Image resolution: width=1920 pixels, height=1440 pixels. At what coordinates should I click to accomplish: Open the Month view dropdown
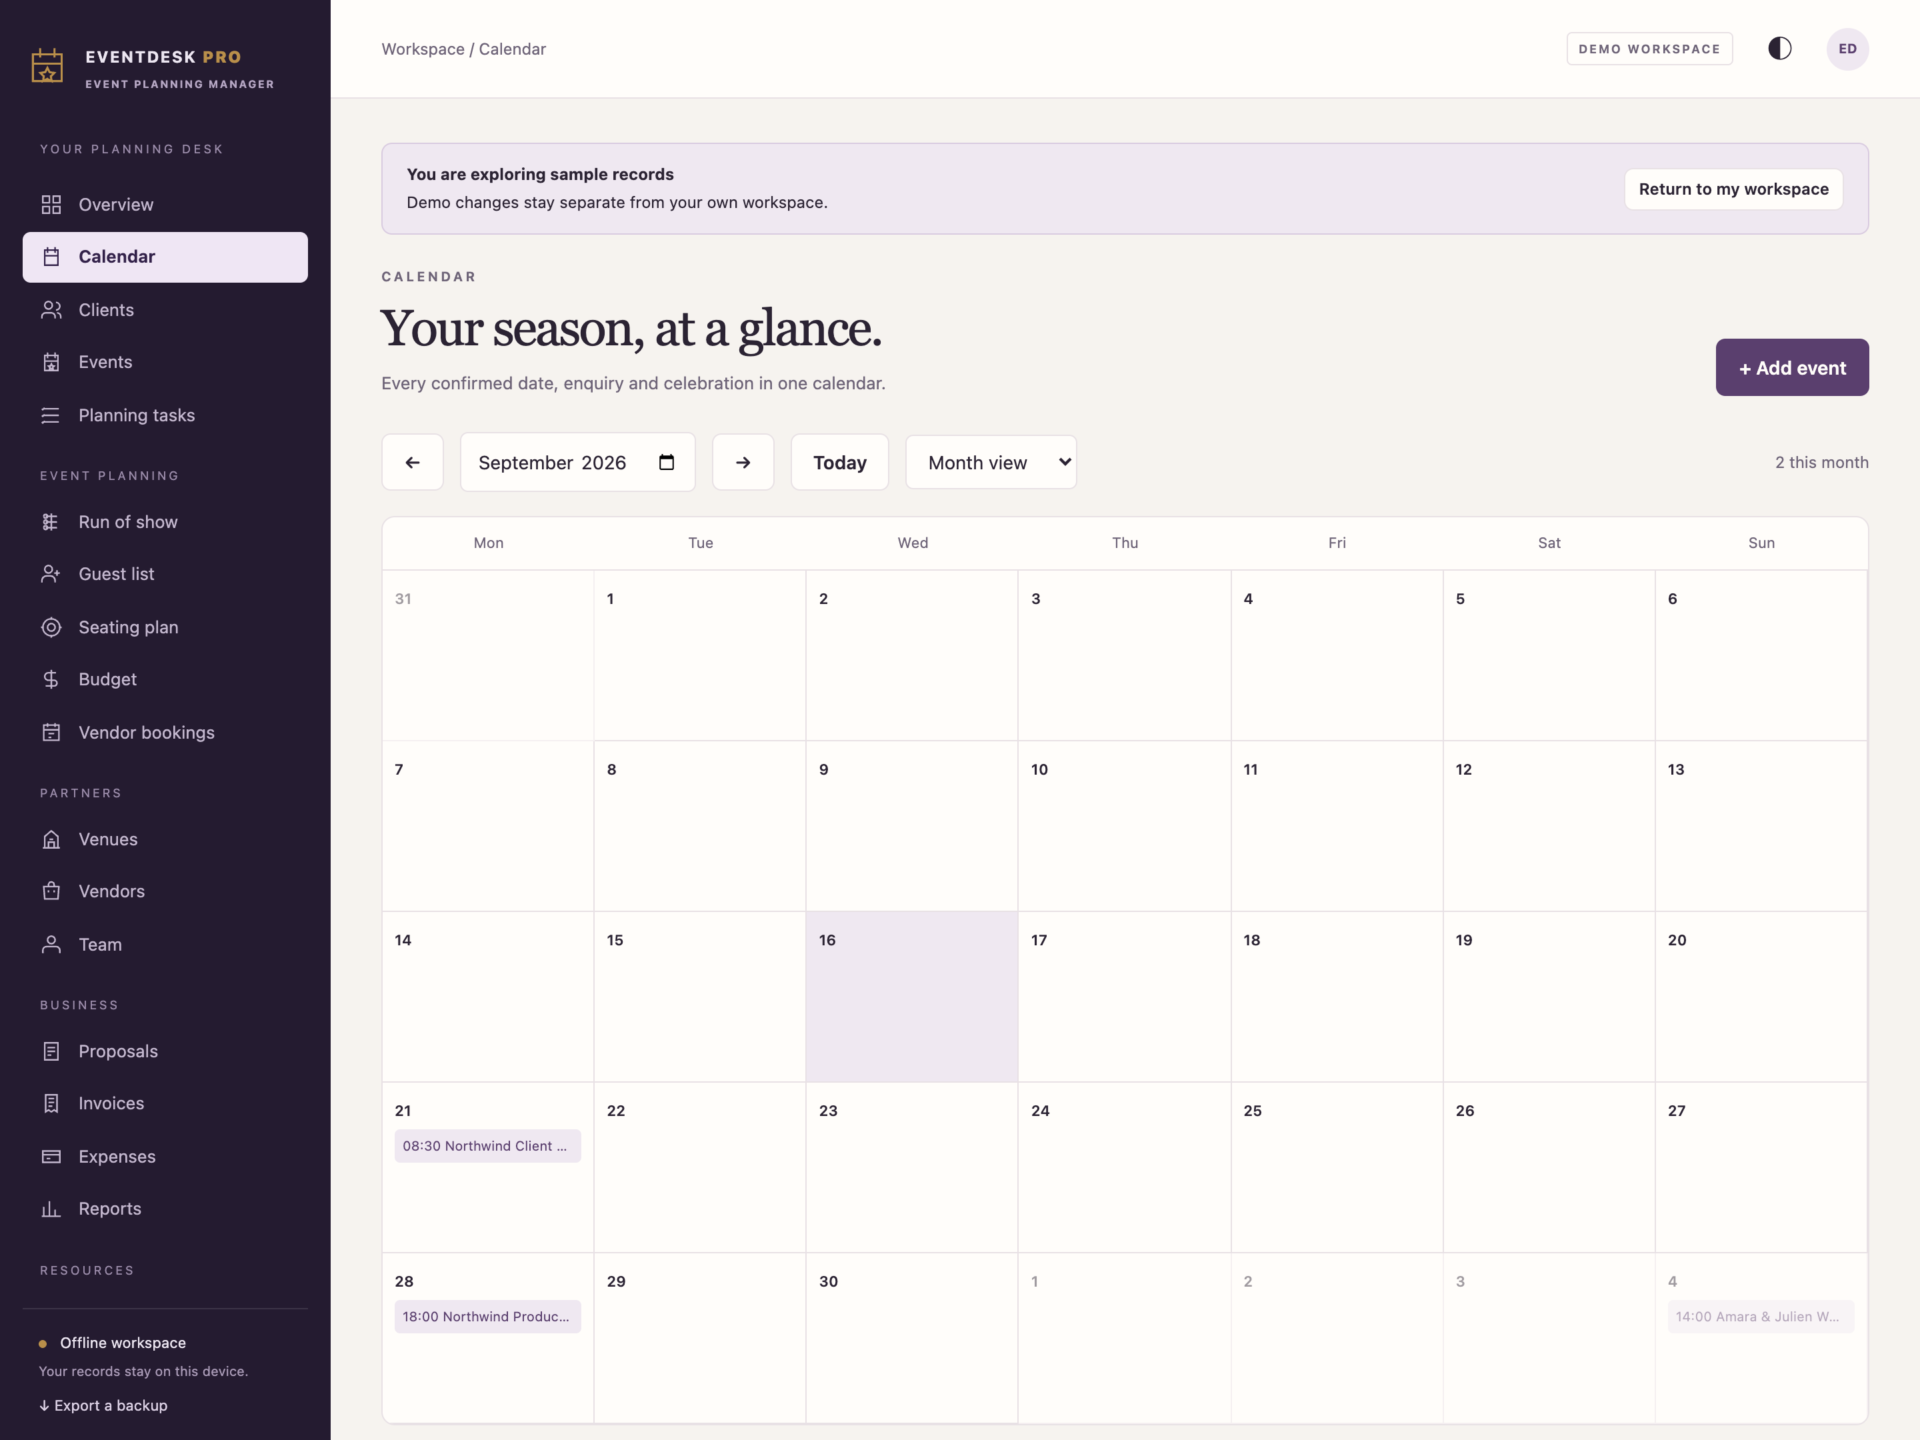(991, 462)
